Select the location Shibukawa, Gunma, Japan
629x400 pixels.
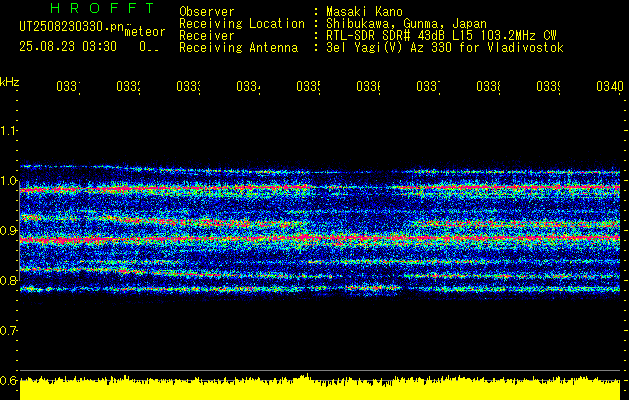[x=406, y=24]
